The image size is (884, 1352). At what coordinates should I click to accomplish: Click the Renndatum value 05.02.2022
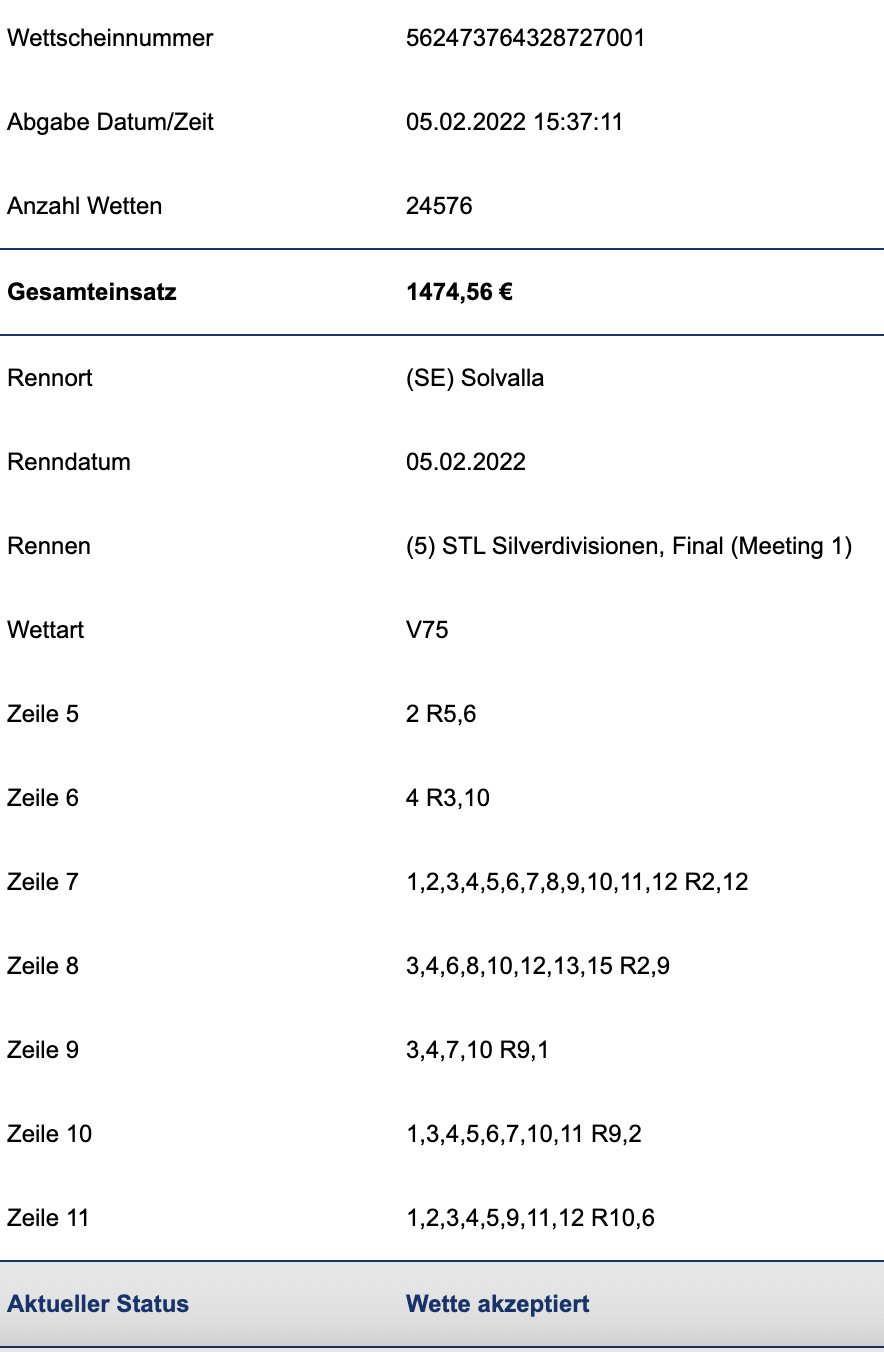pos(466,462)
